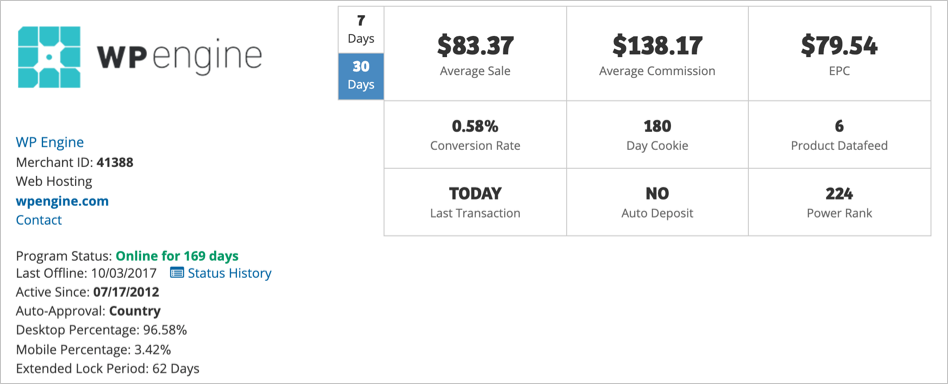Click the NO Auto Deposit cell

tap(657, 202)
